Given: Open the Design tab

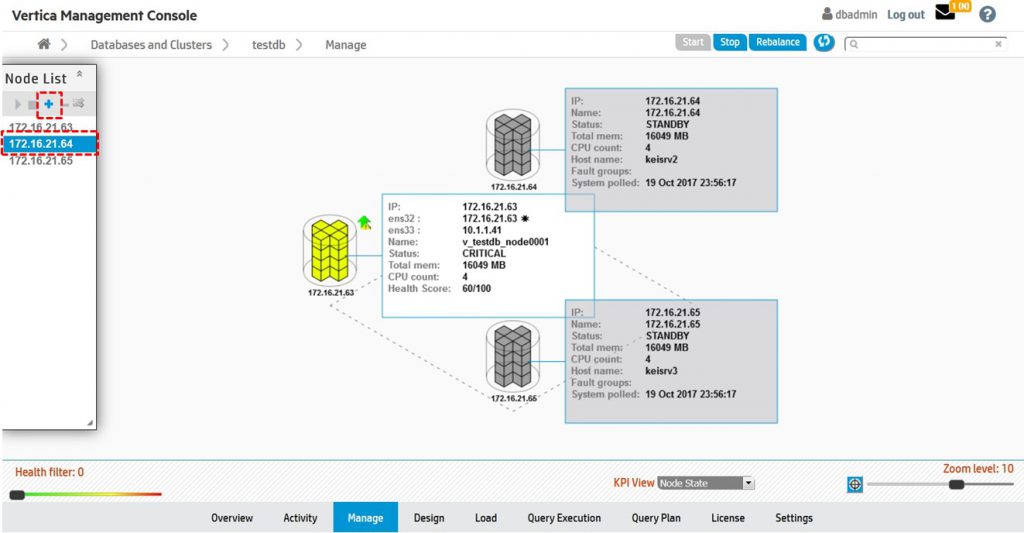Looking at the screenshot, I should (429, 518).
